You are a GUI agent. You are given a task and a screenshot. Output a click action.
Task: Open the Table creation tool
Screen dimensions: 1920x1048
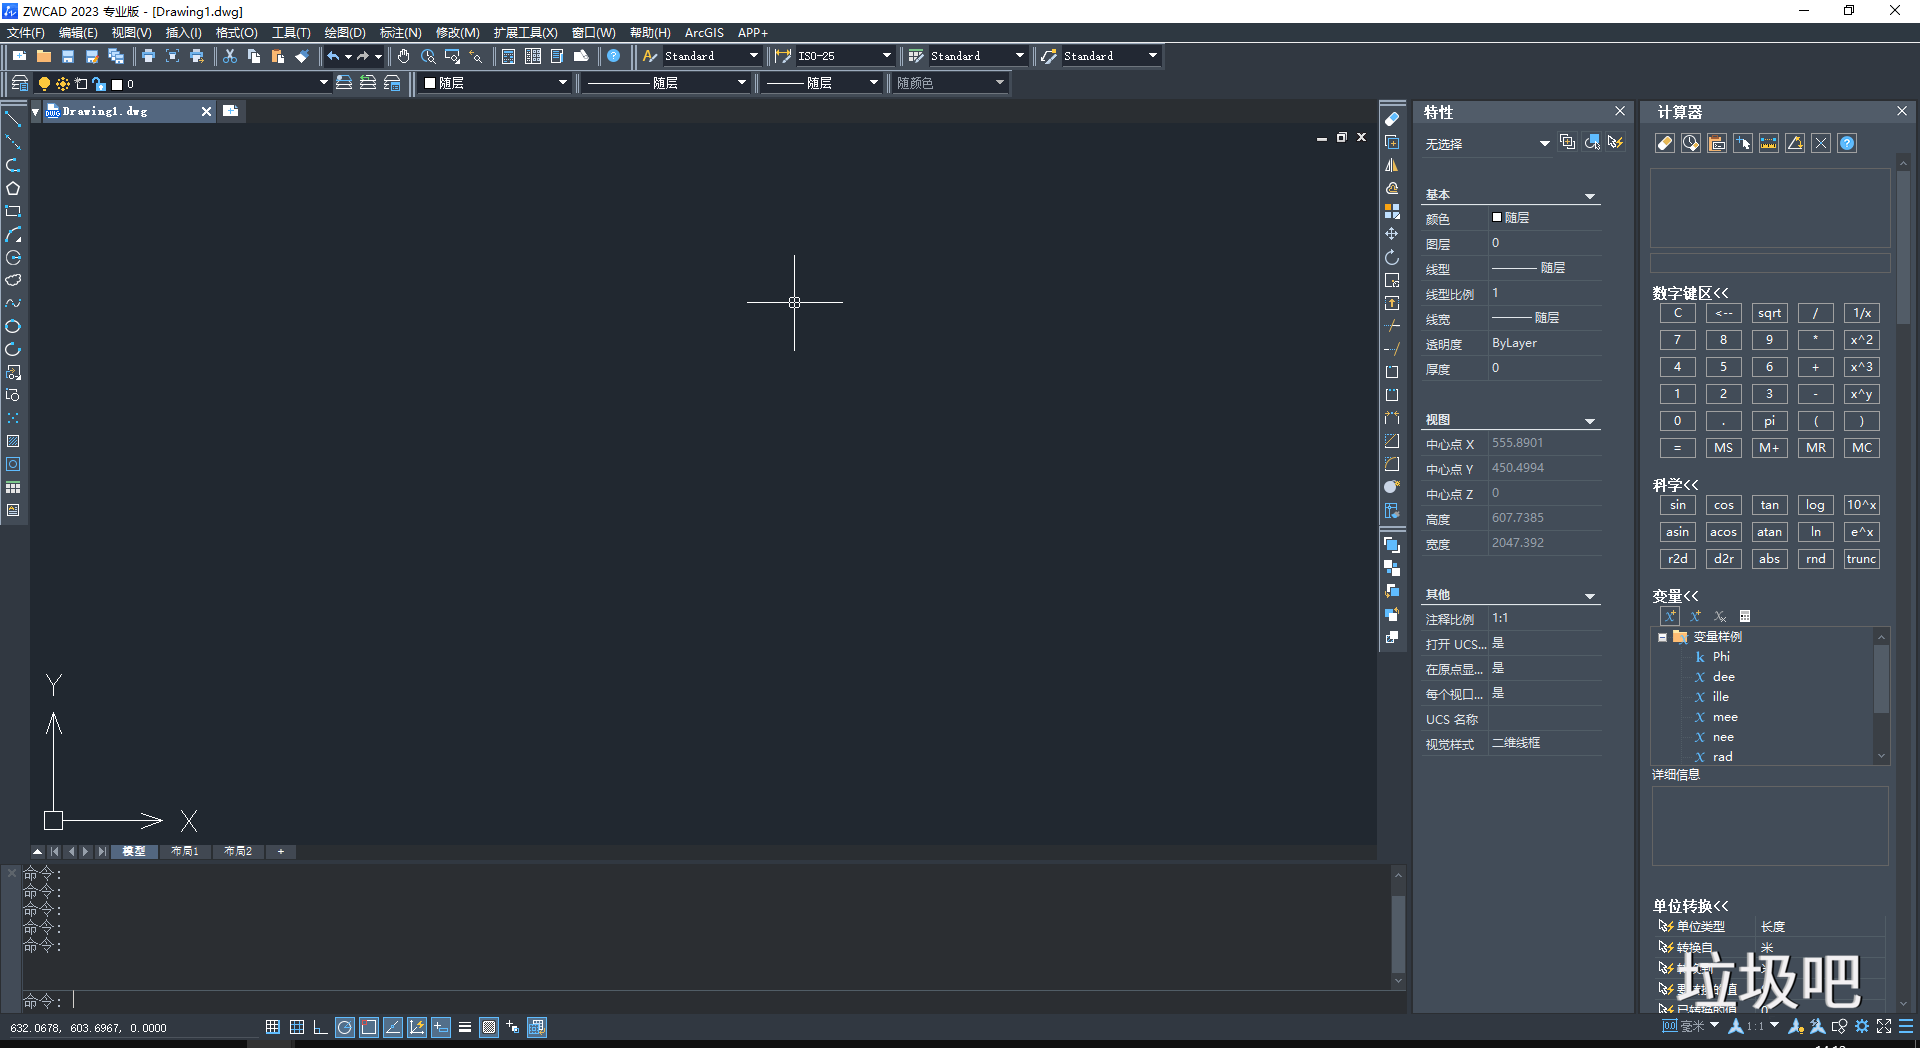[14, 487]
